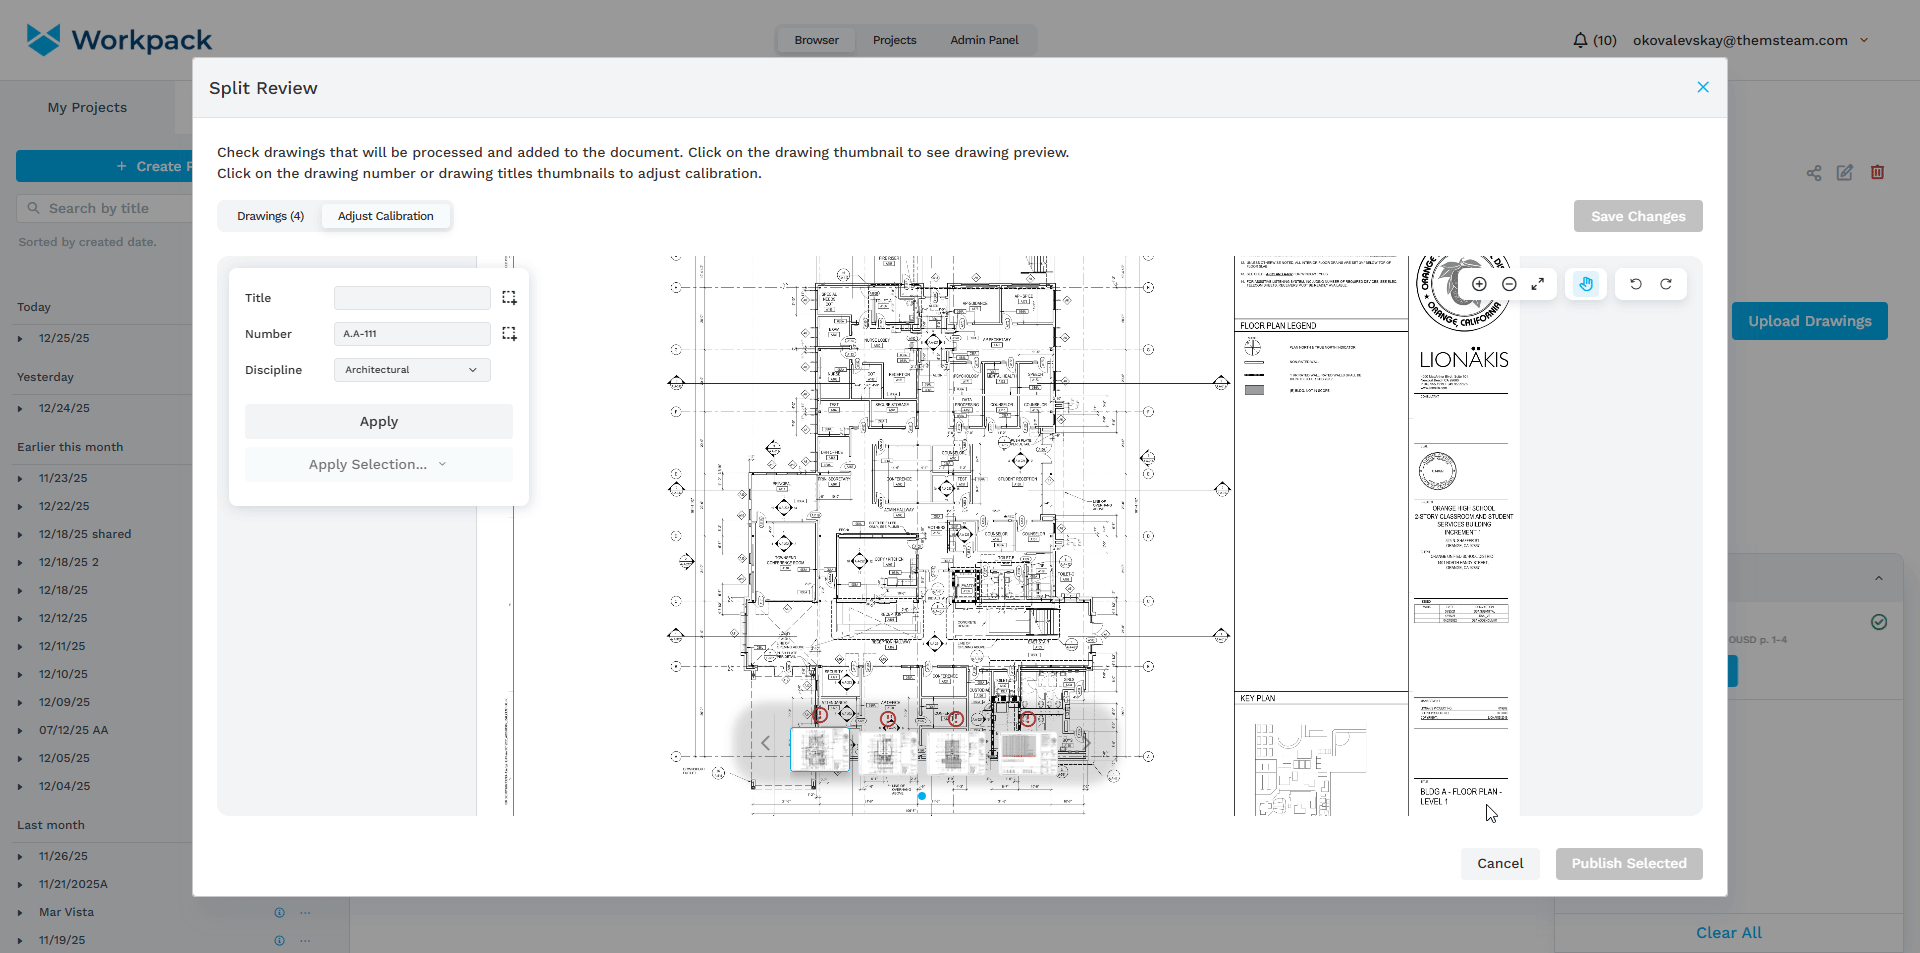Open the notifications bell
Screen dimensions: 1920x953
point(1580,40)
